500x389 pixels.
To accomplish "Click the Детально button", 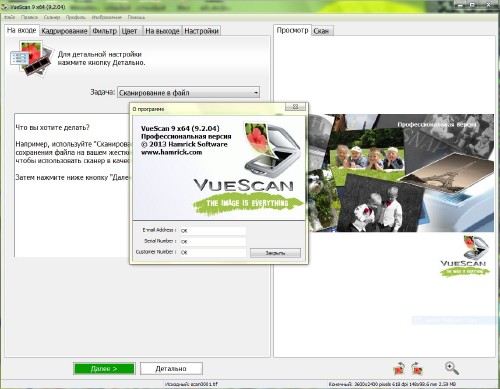I will coord(171,369).
